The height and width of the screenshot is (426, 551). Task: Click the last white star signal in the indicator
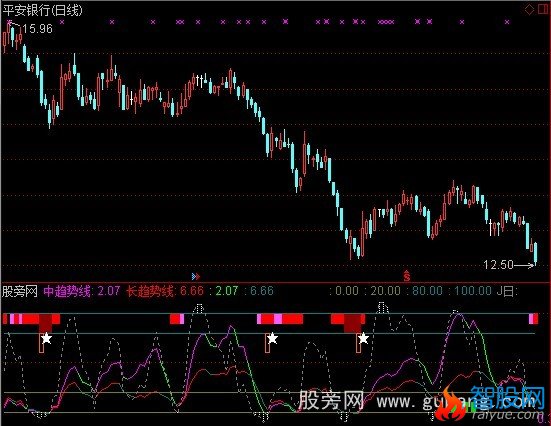363,339
